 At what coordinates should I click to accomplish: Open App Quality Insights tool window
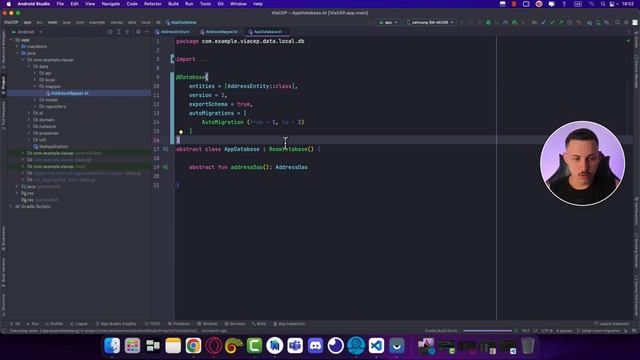pyautogui.click(x=116, y=324)
